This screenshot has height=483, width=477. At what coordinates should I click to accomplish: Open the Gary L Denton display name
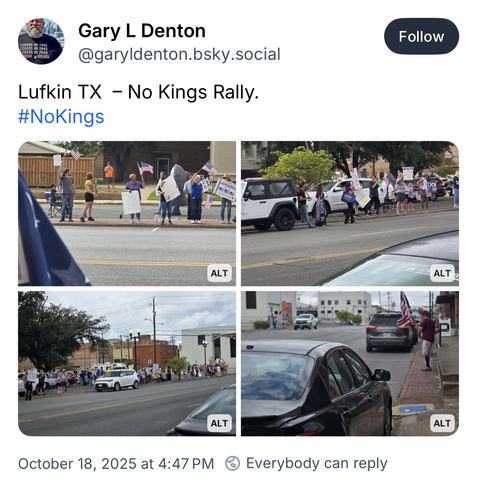coord(142,31)
